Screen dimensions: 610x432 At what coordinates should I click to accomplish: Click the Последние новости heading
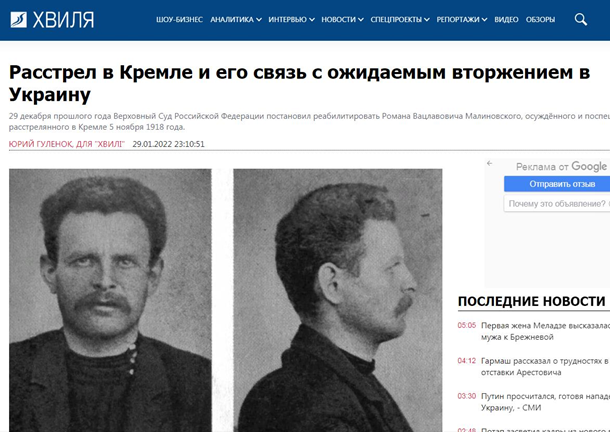[x=531, y=301]
